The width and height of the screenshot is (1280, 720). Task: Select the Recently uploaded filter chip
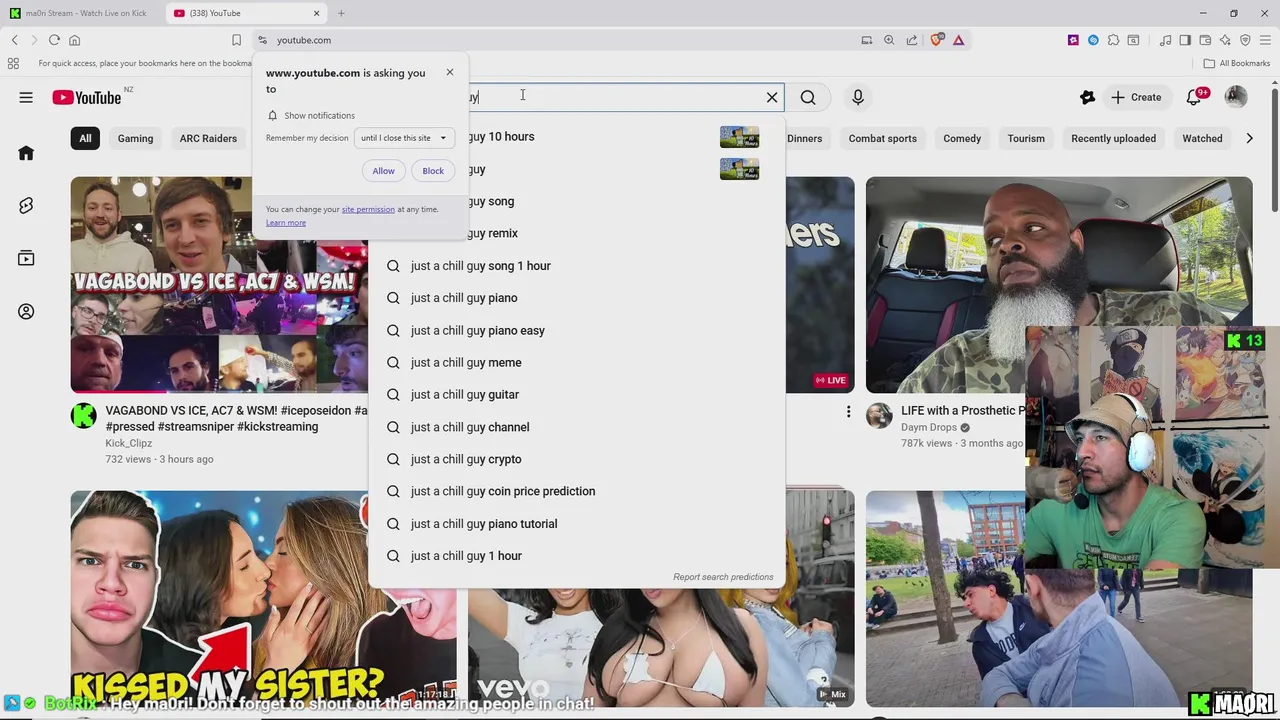[x=1113, y=138]
